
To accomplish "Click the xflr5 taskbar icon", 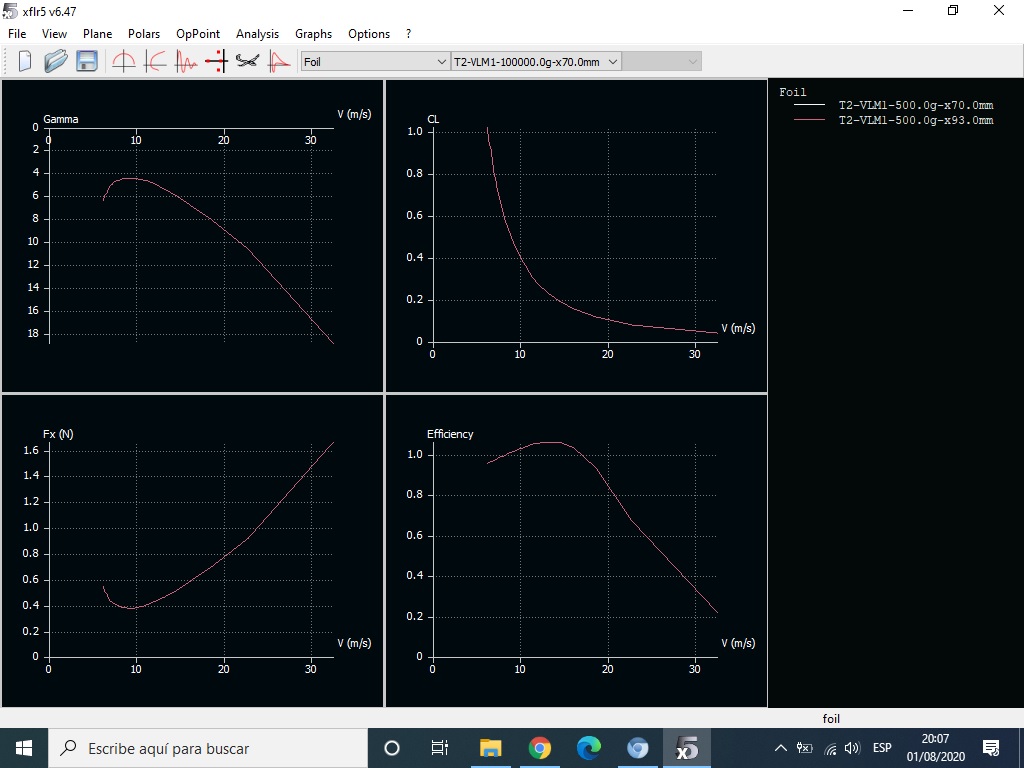I will 686,748.
